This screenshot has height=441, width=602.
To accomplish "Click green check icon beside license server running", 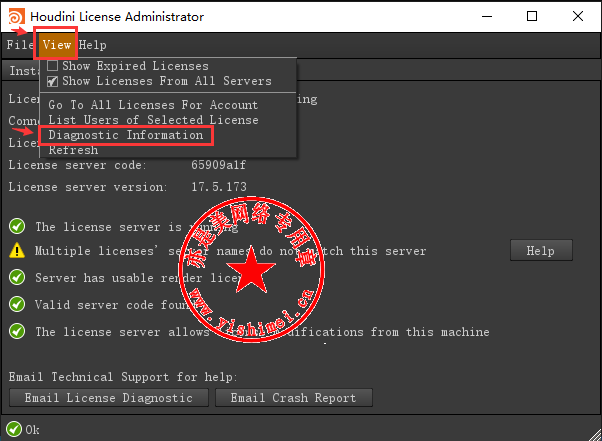I will 17,226.
